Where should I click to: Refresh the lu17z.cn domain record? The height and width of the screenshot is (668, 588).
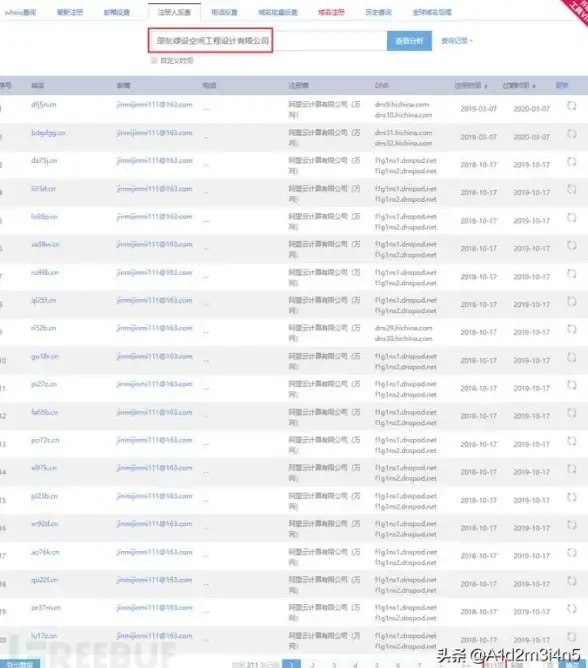pyautogui.click(x=571, y=637)
